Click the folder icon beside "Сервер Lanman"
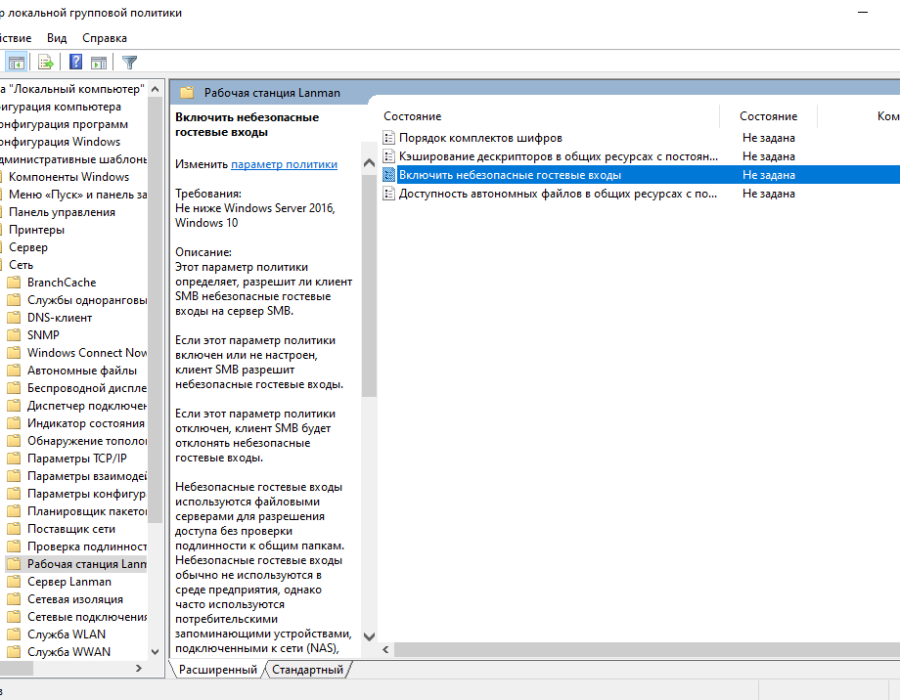This screenshot has width=900, height=700. click(x=14, y=582)
